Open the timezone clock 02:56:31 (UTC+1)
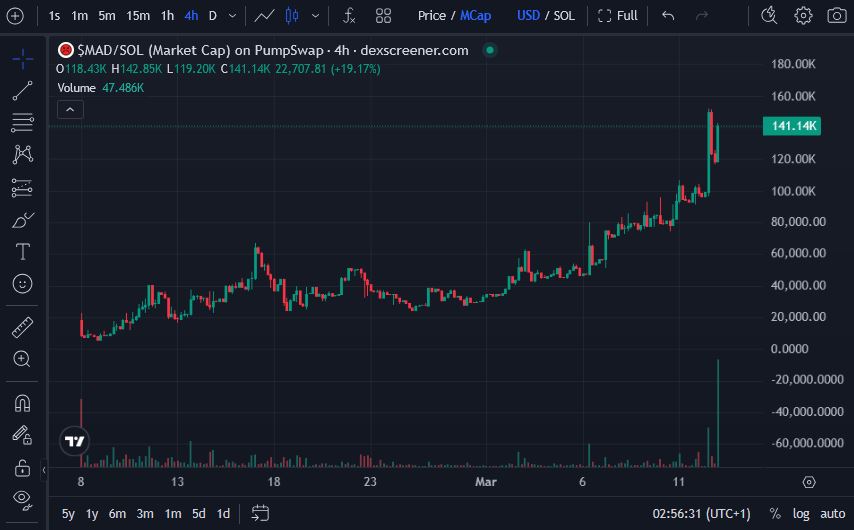 [702, 514]
